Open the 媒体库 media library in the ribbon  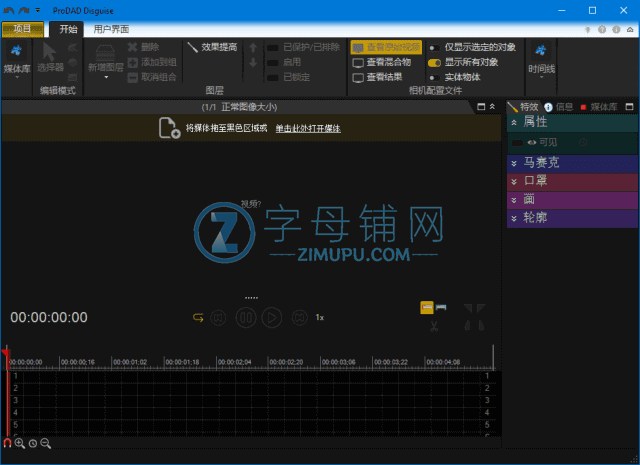[17, 60]
